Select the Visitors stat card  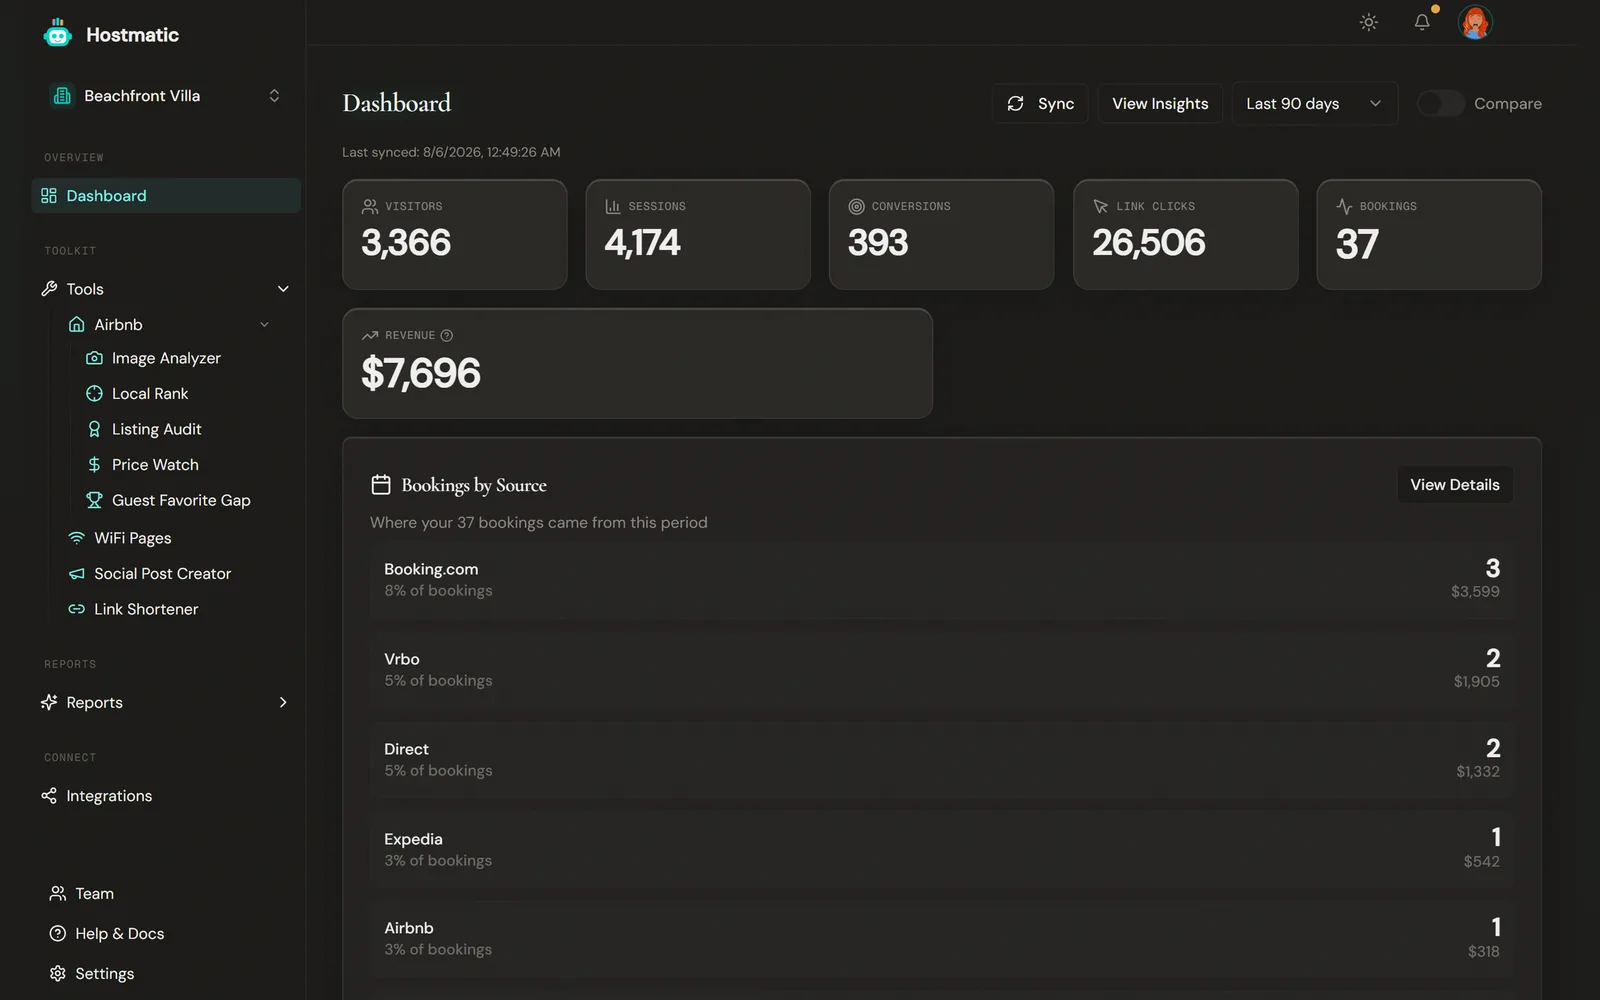(455, 235)
